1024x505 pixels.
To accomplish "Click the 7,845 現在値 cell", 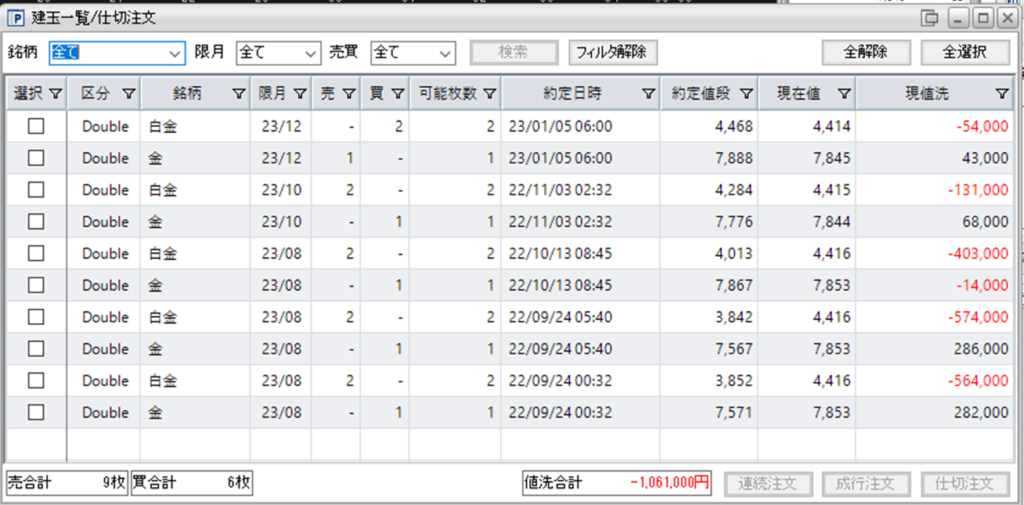I will [x=807, y=158].
